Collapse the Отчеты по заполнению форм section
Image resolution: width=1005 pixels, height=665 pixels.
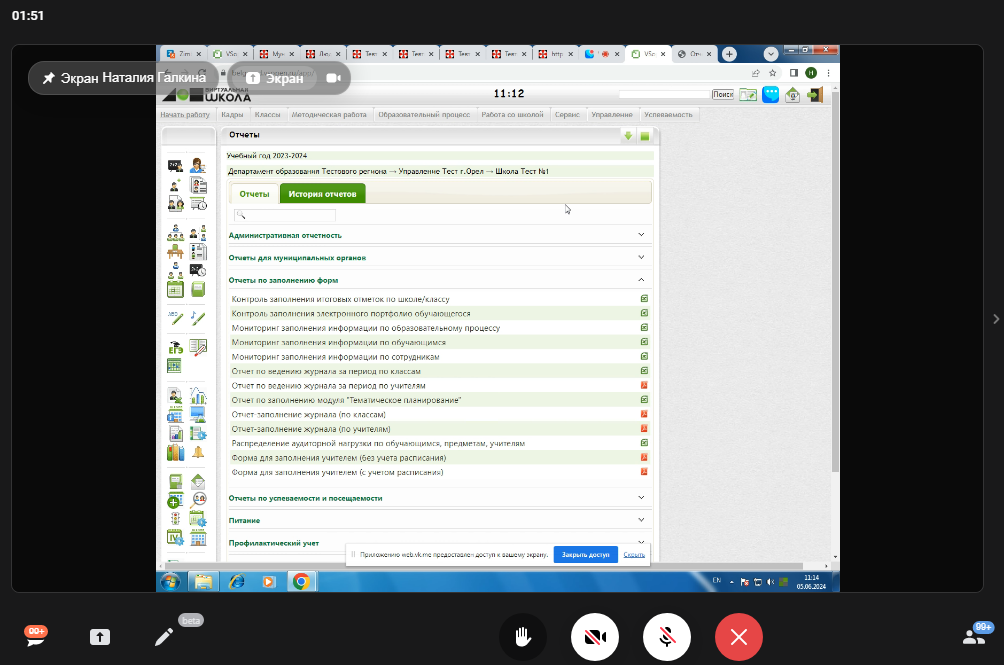(x=642, y=281)
